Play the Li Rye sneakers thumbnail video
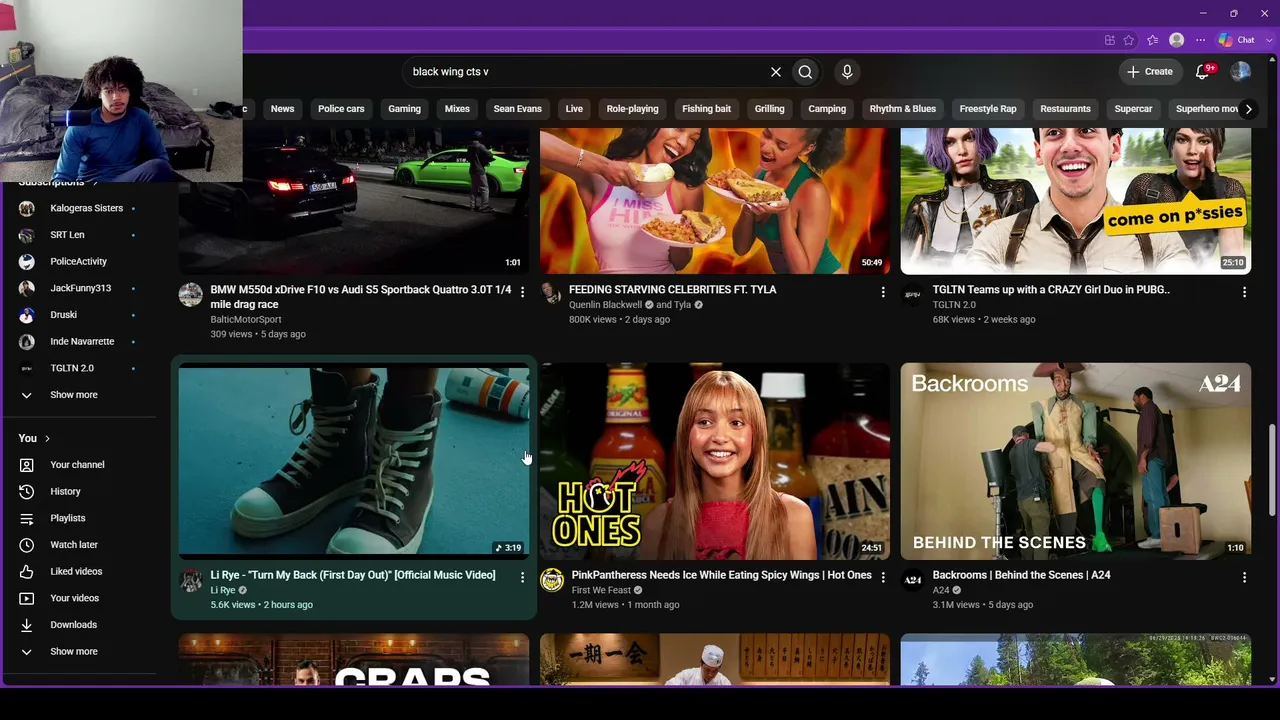The image size is (1280, 720). (354, 461)
